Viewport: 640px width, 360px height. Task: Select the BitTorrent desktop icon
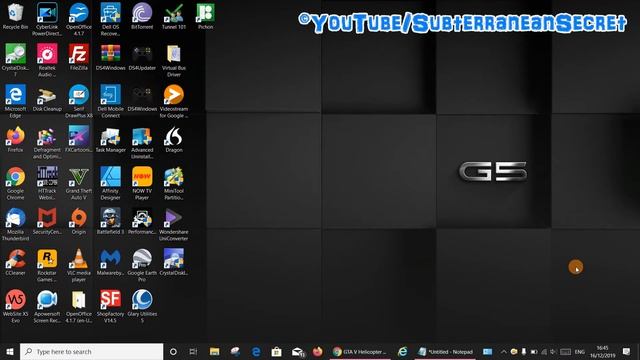coord(142,16)
